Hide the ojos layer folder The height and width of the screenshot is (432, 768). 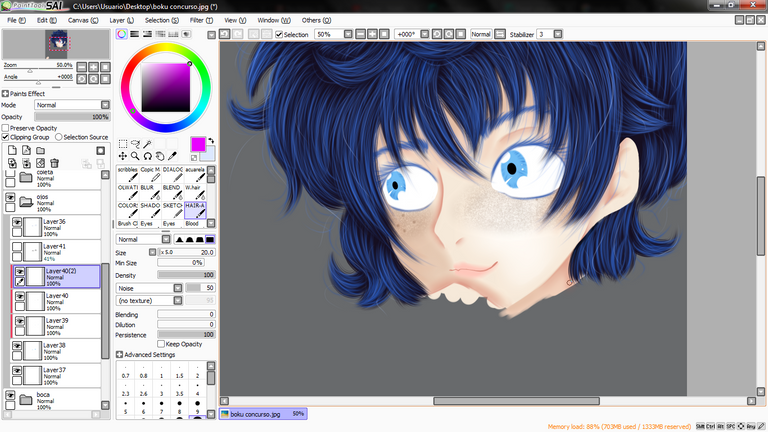(11, 198)
